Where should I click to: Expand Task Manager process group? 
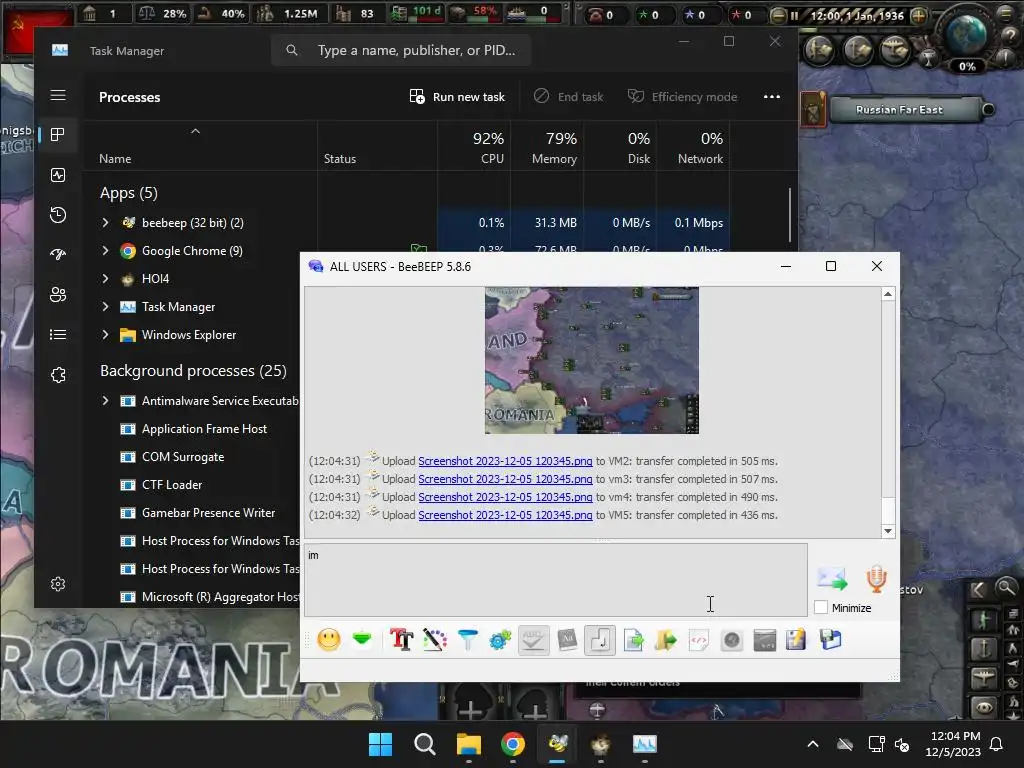click(105, 306)
